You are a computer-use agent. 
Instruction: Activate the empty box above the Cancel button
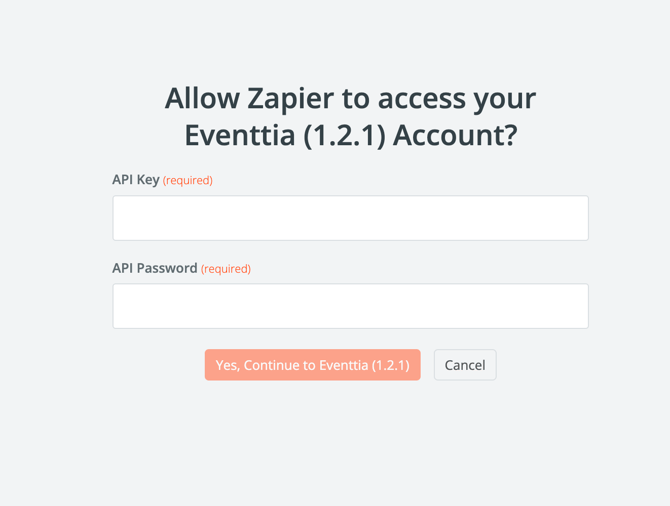(x=350, y=306)
